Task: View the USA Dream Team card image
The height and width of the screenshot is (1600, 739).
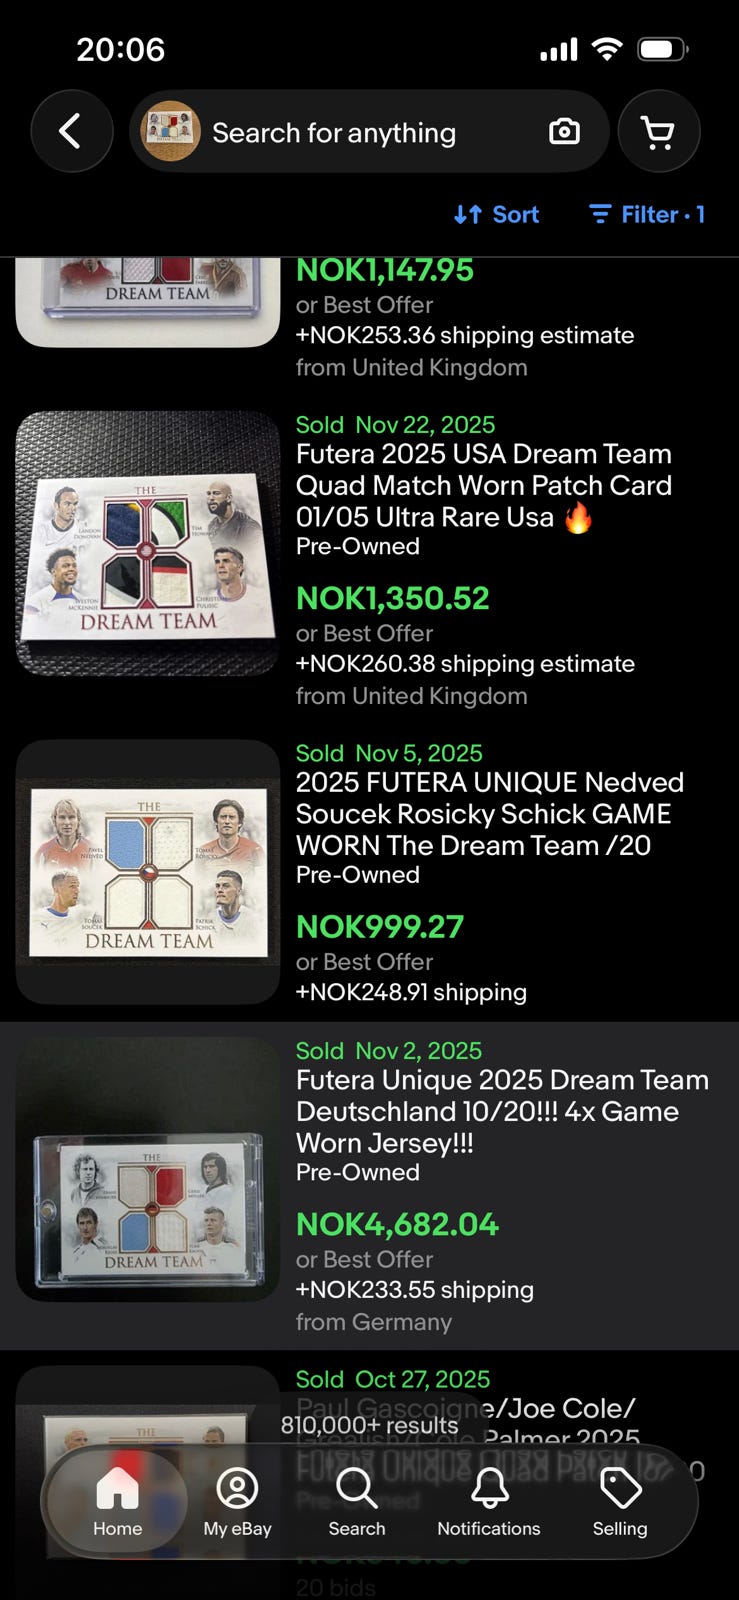Action: click(148, 543)
